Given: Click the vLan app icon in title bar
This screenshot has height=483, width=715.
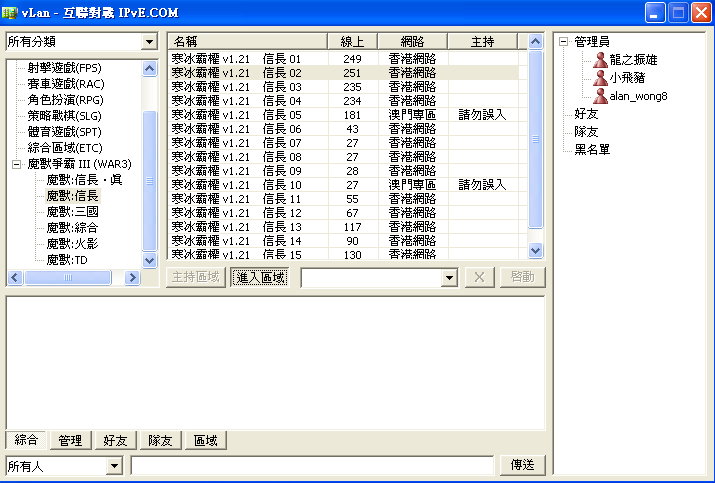Looking at the screenshot, I should pyautogui.click(x=10, y=12).
